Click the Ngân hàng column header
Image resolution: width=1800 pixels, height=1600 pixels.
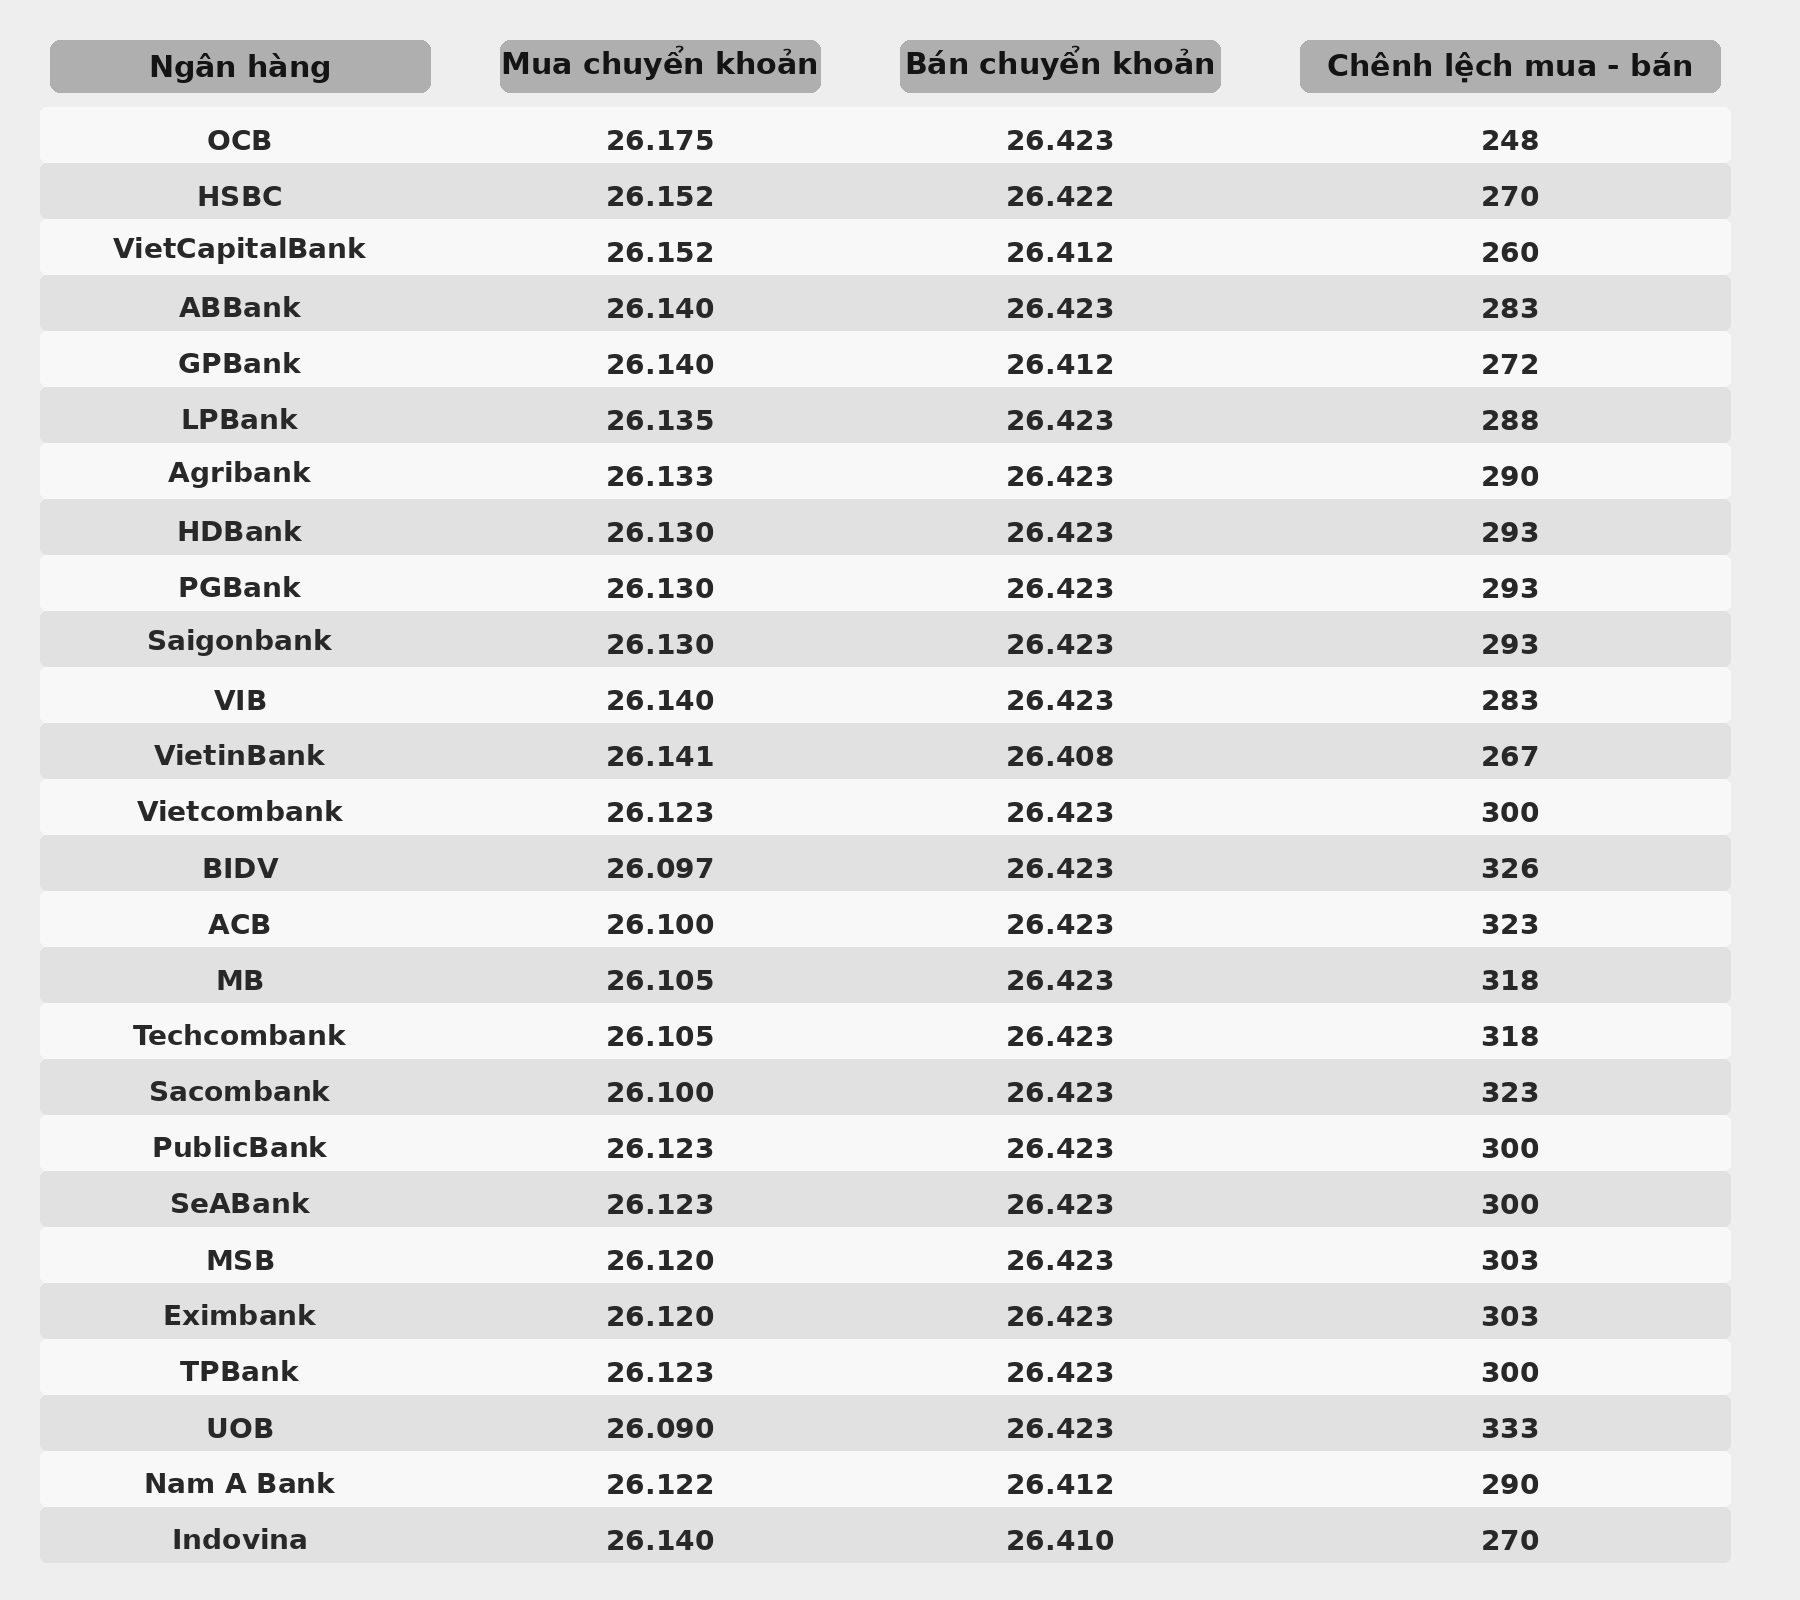240,67
